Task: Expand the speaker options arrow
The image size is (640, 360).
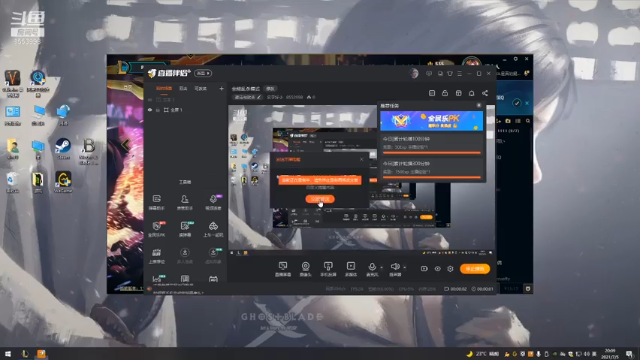Action: click(404, 267)
